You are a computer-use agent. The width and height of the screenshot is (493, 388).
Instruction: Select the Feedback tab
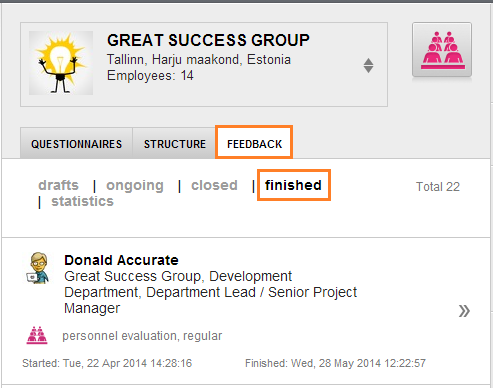click(254, 144)
